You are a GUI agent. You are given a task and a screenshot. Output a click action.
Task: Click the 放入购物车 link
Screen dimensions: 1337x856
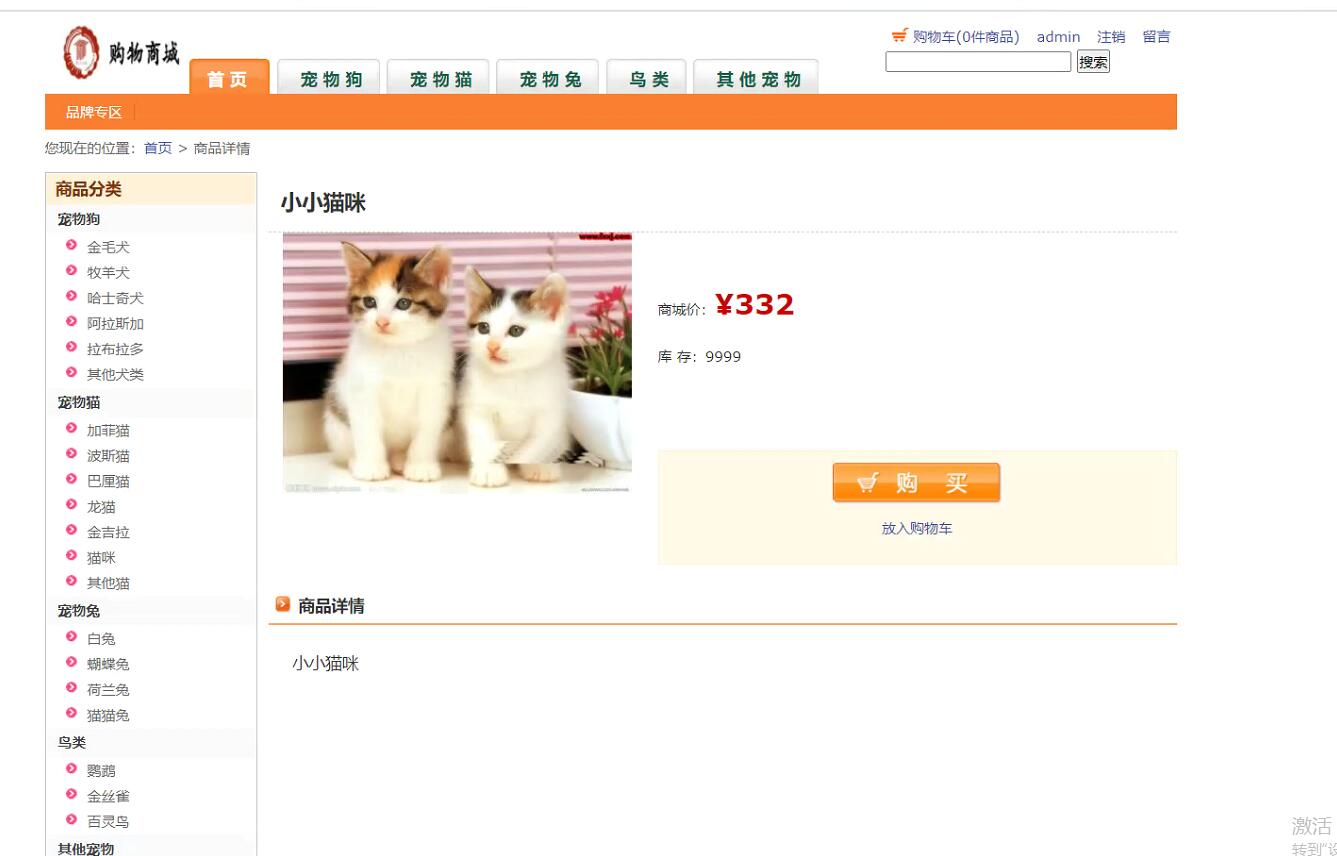[917, 528]
